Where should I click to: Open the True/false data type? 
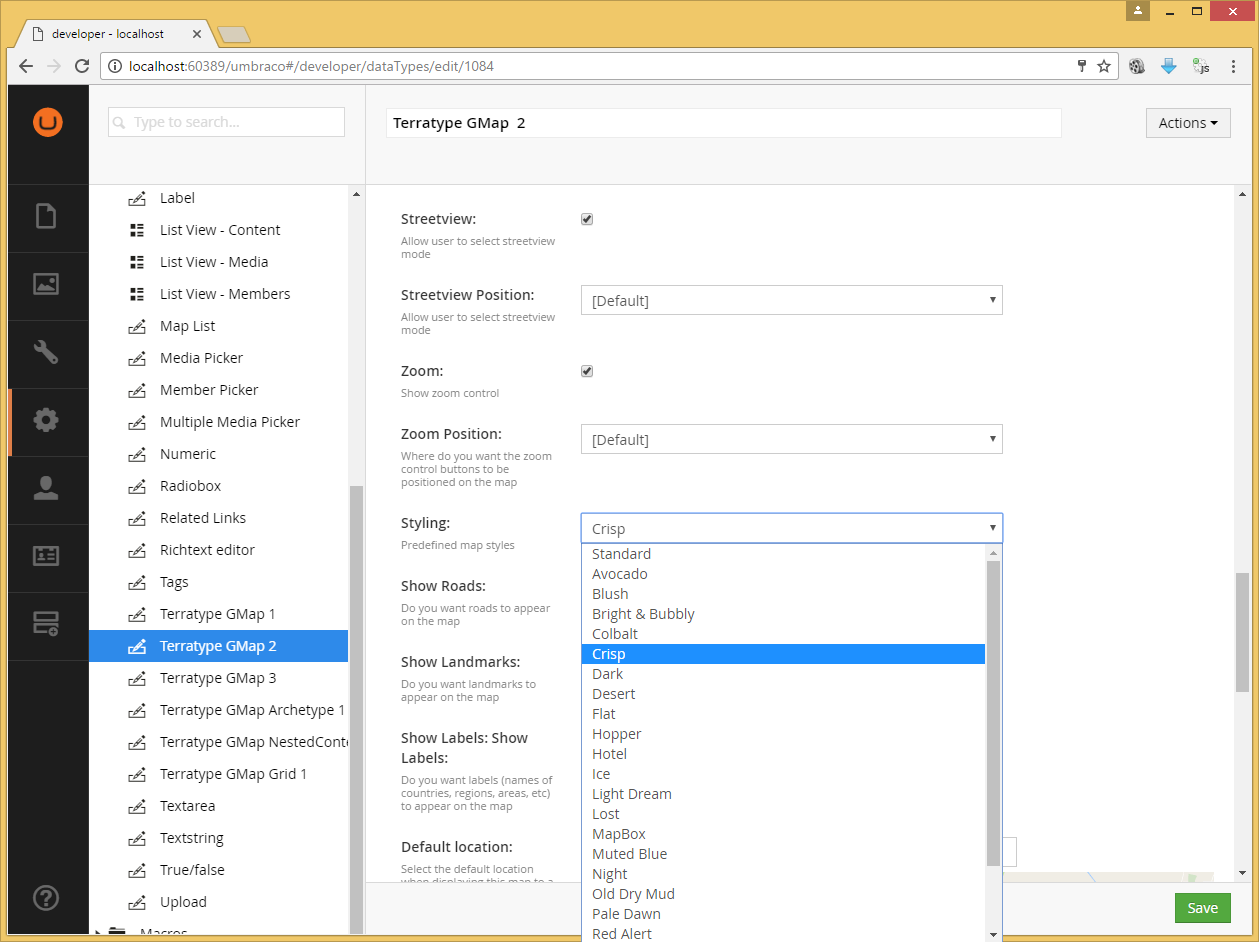(192, 870)
